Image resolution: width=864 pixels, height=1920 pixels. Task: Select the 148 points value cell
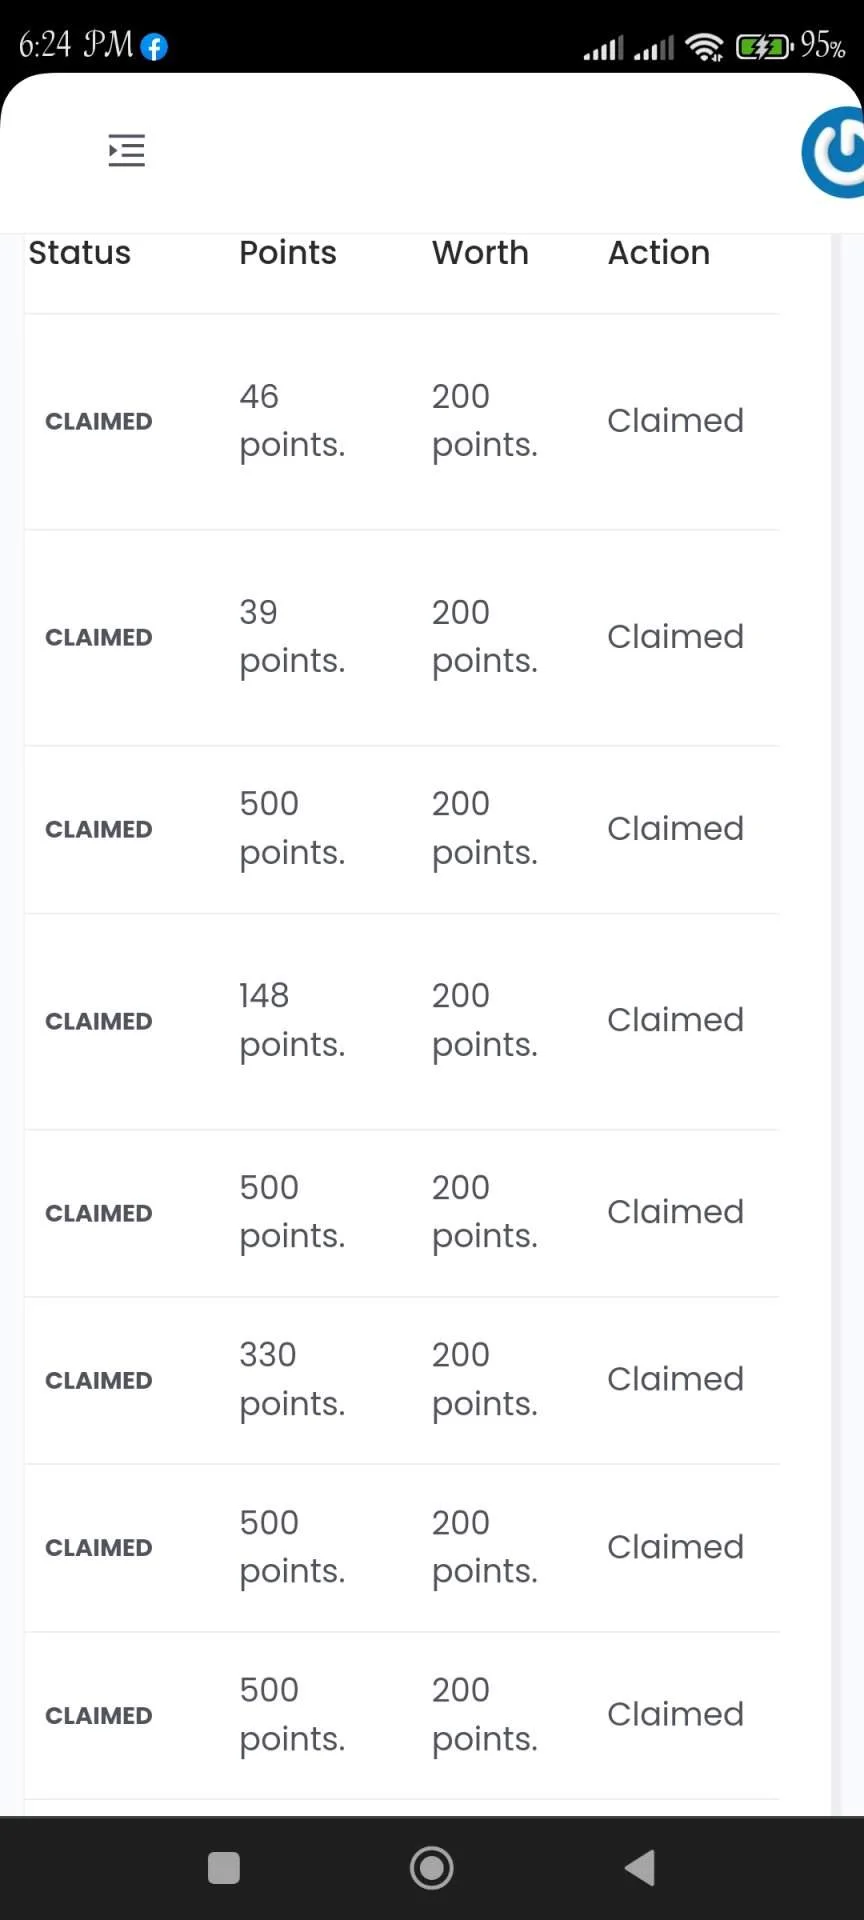[x=292, y=1020]
